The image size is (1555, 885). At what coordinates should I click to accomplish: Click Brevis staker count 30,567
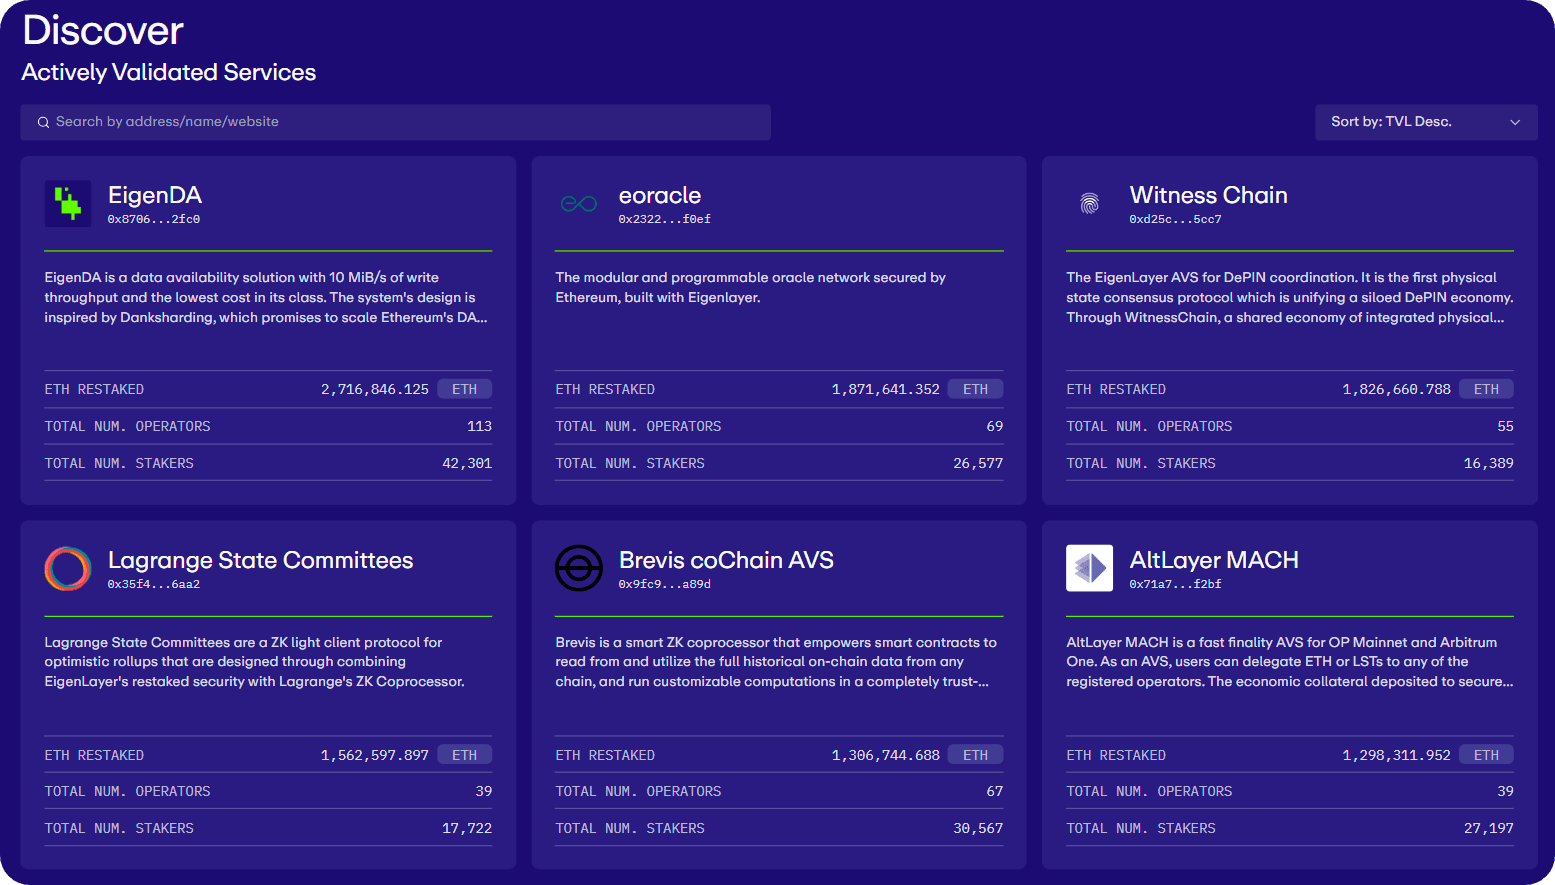pyautogui.click(x=978, y=828)
